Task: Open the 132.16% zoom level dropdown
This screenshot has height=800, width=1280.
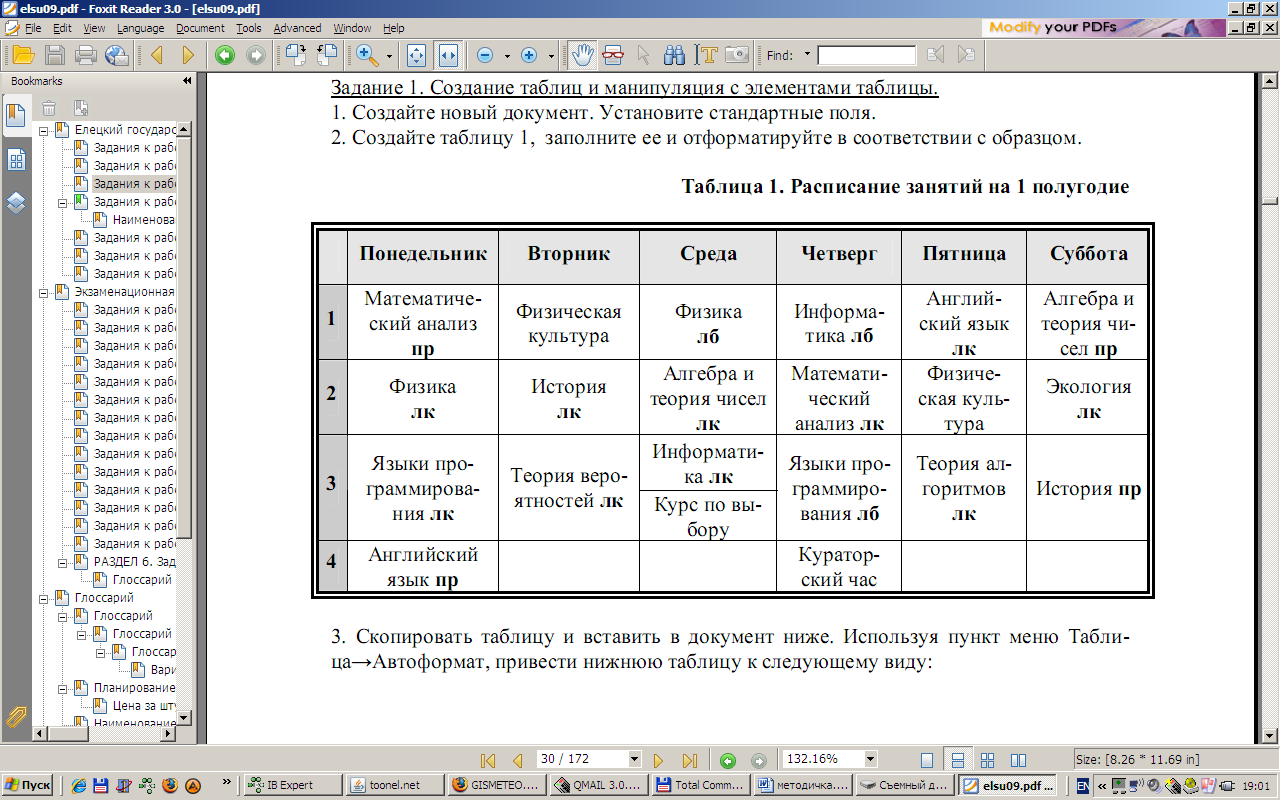Action: 870,759
